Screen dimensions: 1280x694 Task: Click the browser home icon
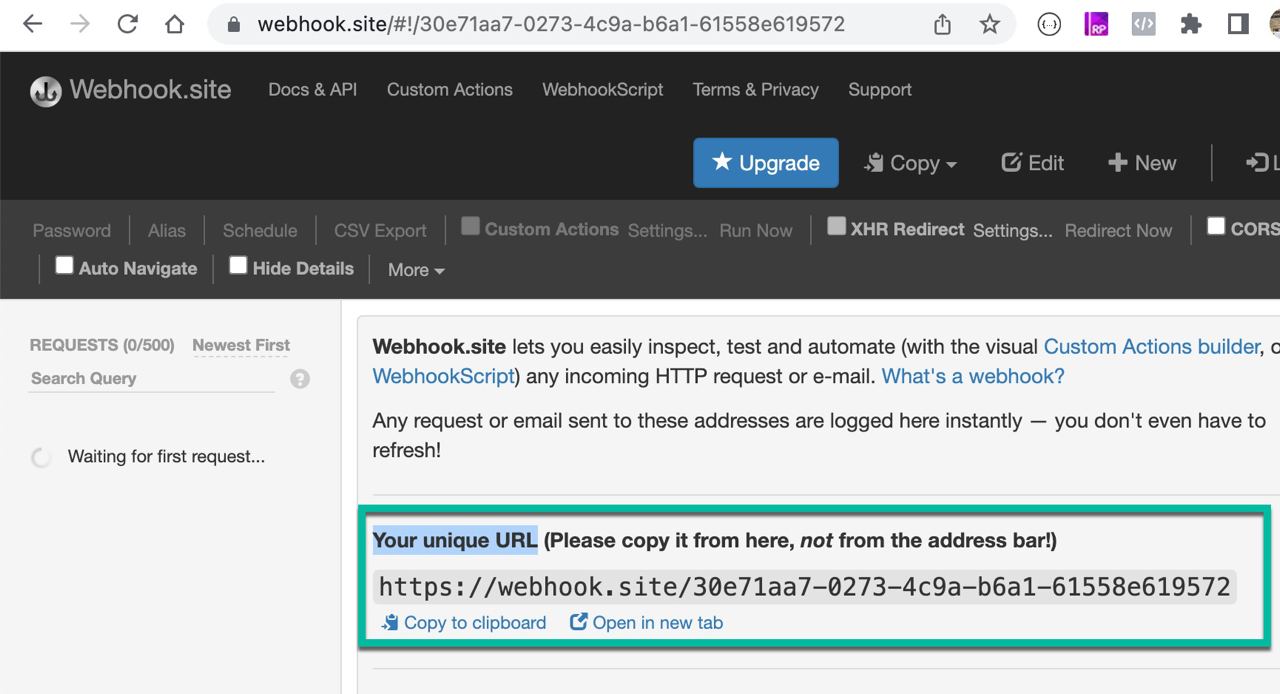coord(175,24)
